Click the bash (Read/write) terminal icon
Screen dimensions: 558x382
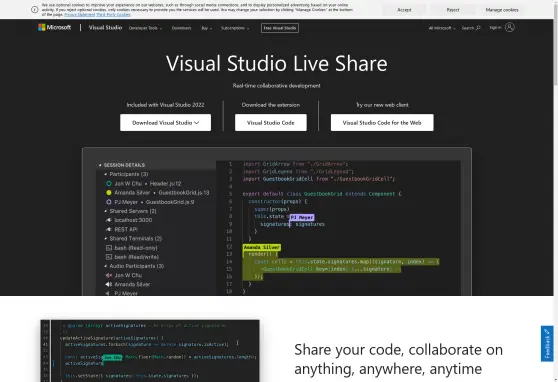109,257
